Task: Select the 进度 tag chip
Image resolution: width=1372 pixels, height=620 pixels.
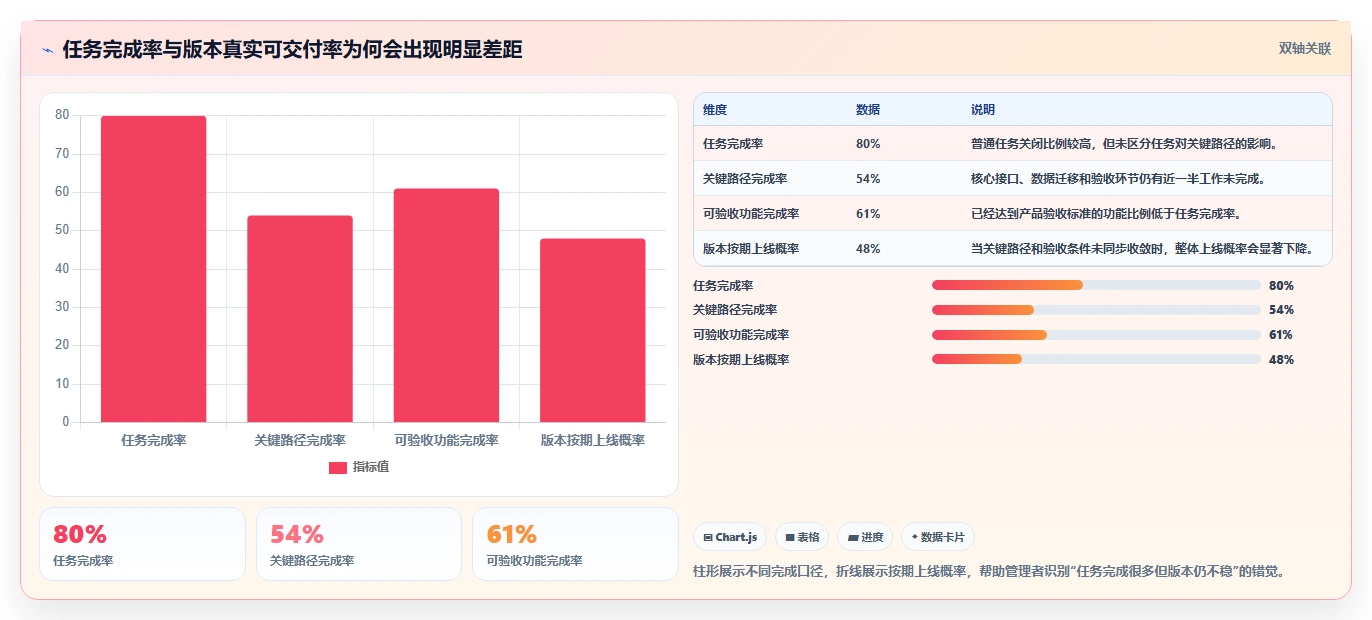Action: coord(865,537)
